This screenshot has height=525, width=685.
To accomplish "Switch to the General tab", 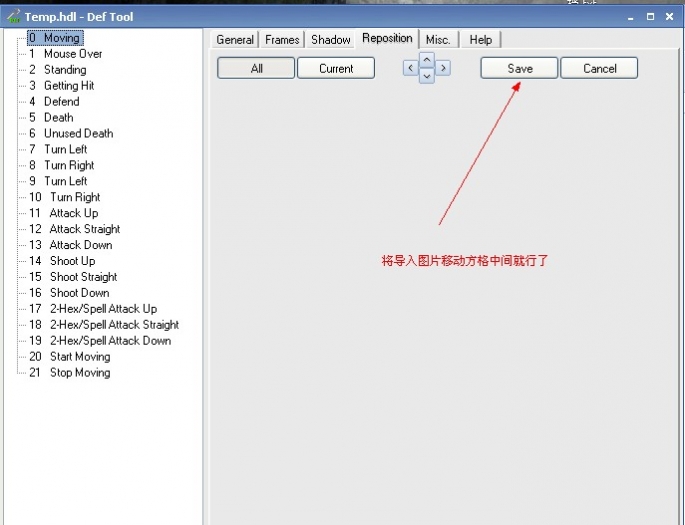I will click(x=235, y=40).
